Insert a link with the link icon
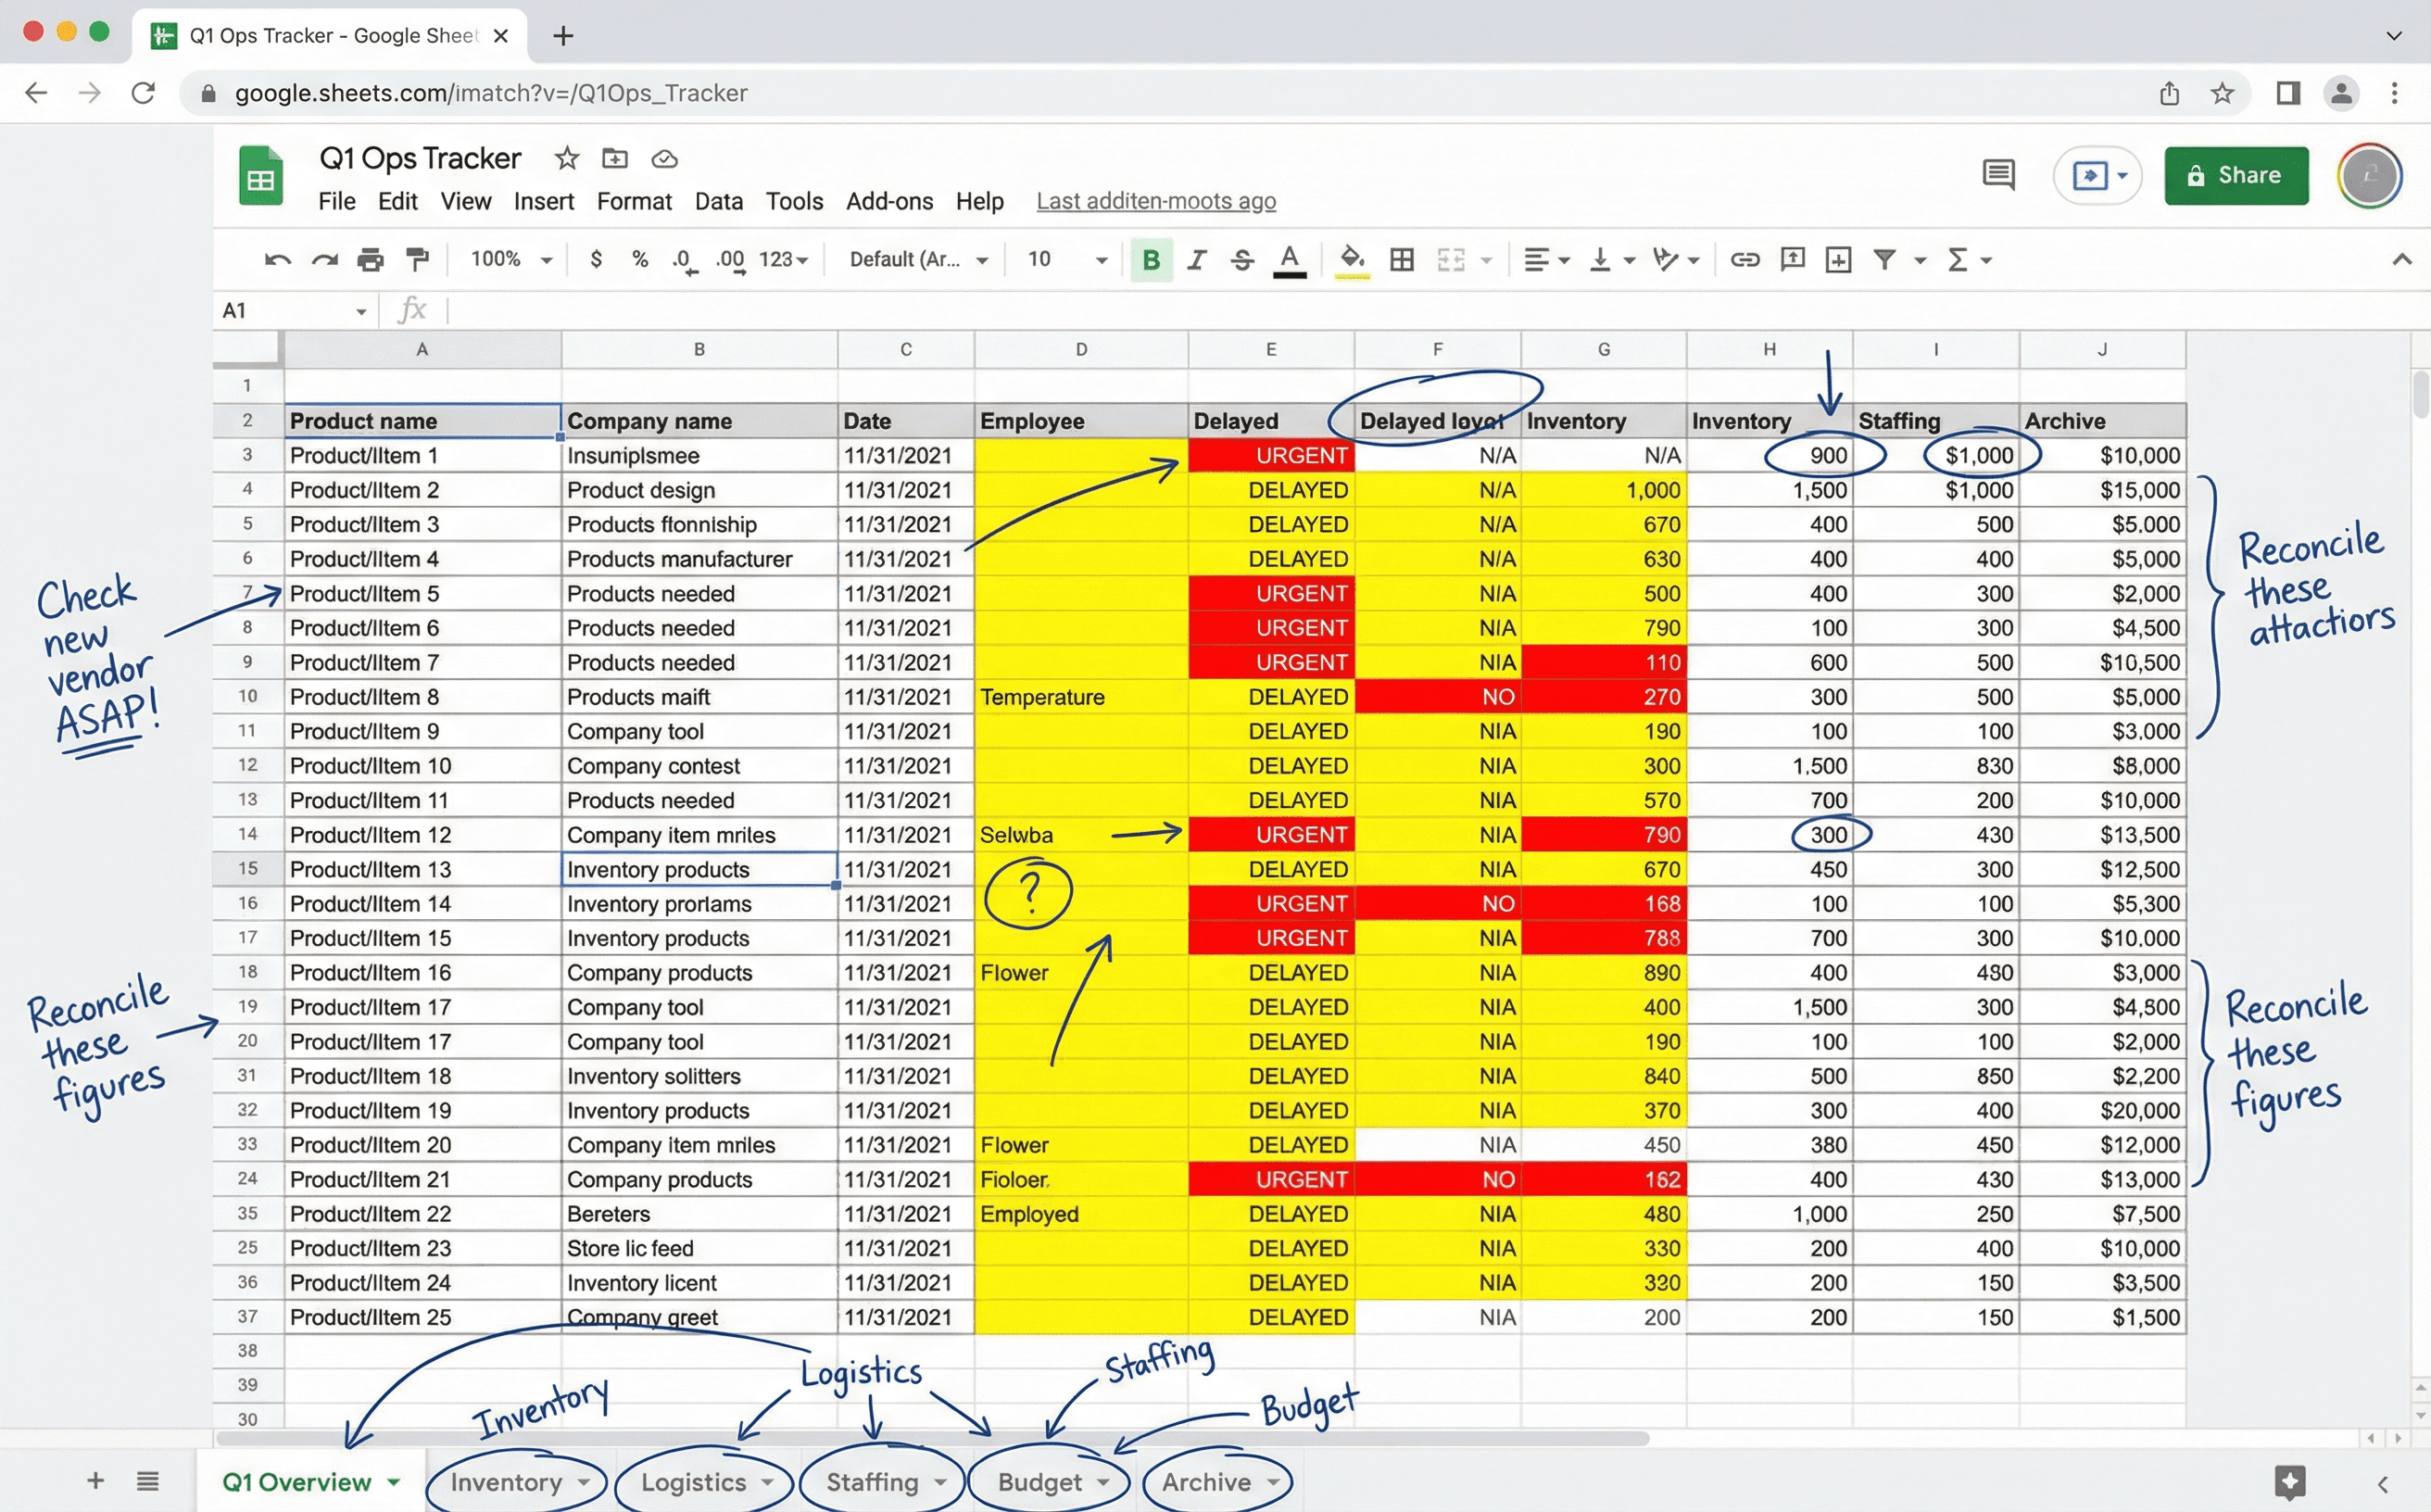This screenshot has height=1512, width=2431. coord(1745,259)
